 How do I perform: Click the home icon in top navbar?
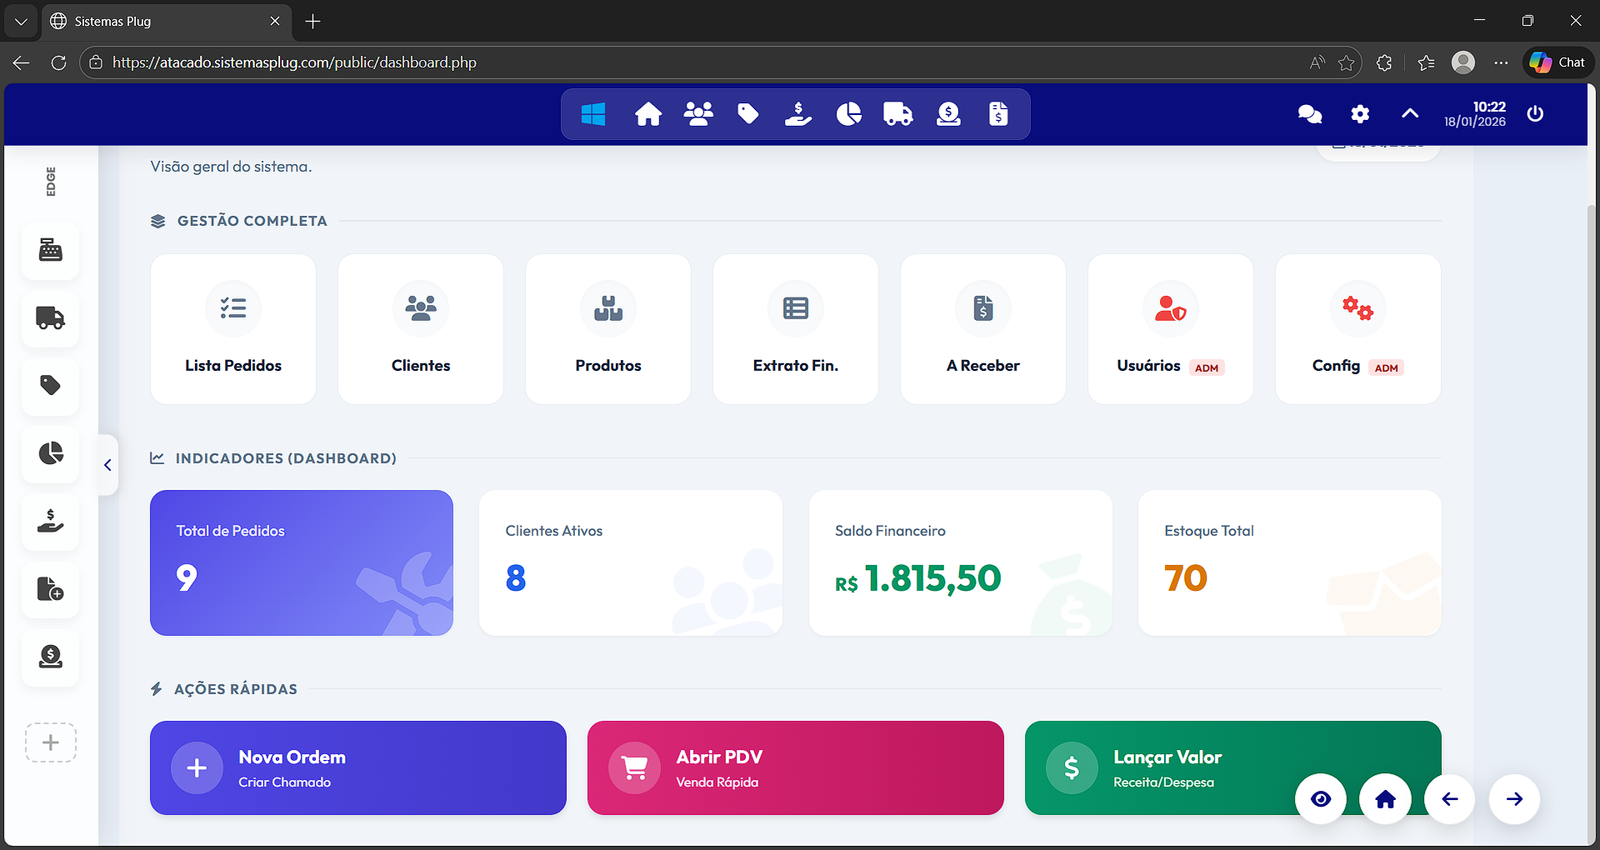(x=648, y=115)
